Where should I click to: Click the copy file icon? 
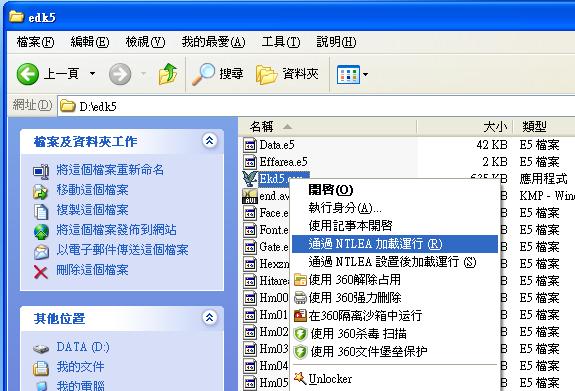click(41, 211)
